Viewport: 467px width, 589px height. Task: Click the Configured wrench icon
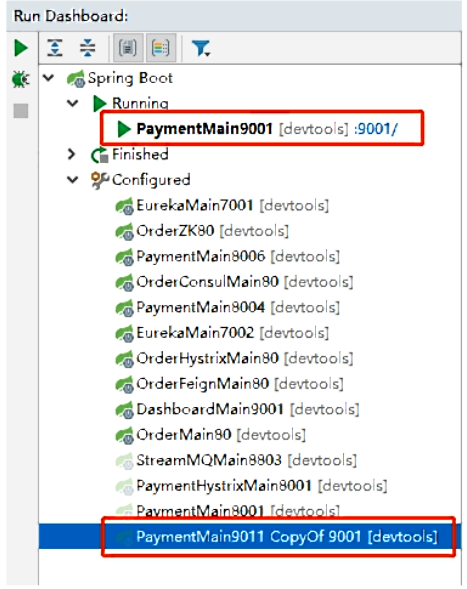coord(100,180)
